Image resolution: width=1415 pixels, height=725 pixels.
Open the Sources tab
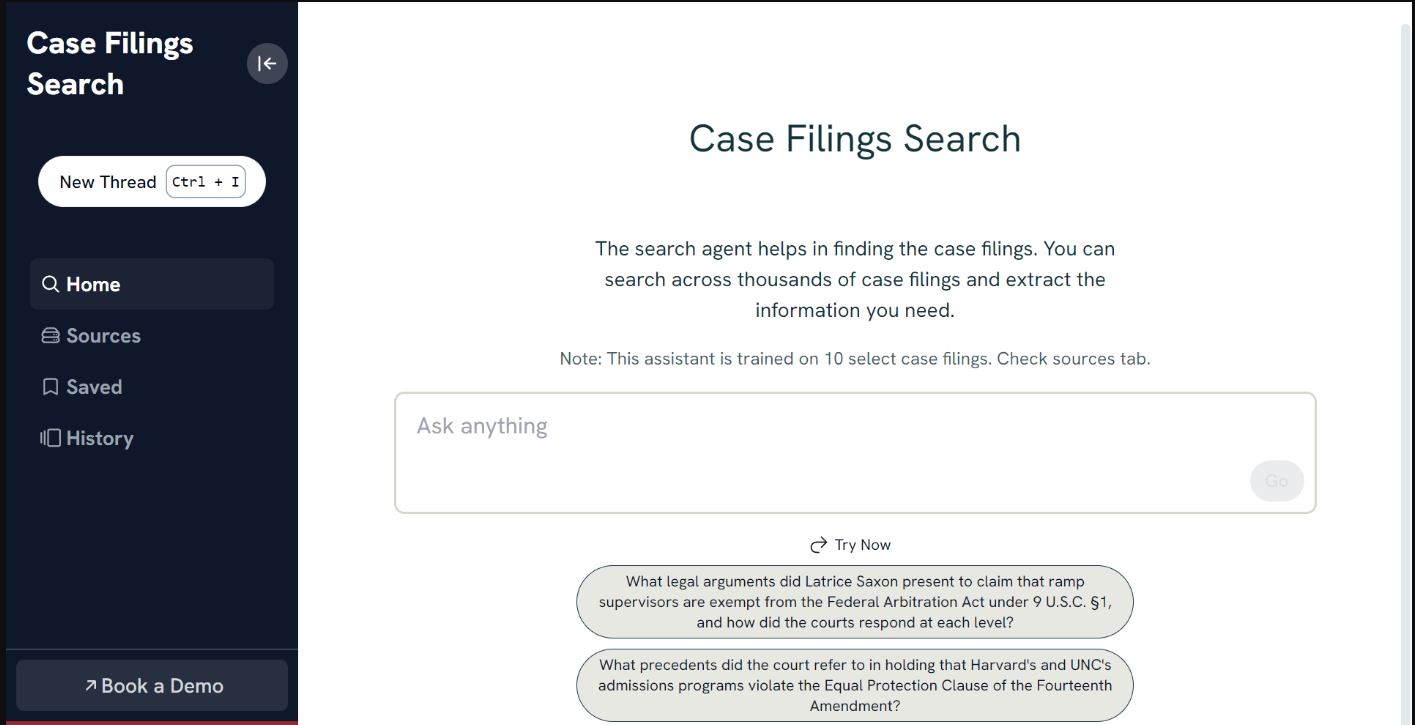(x=152, y=336)
